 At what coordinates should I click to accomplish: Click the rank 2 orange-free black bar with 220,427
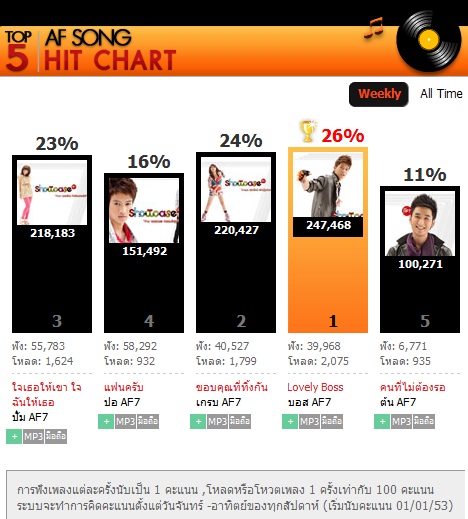click(x=236, y=243)
